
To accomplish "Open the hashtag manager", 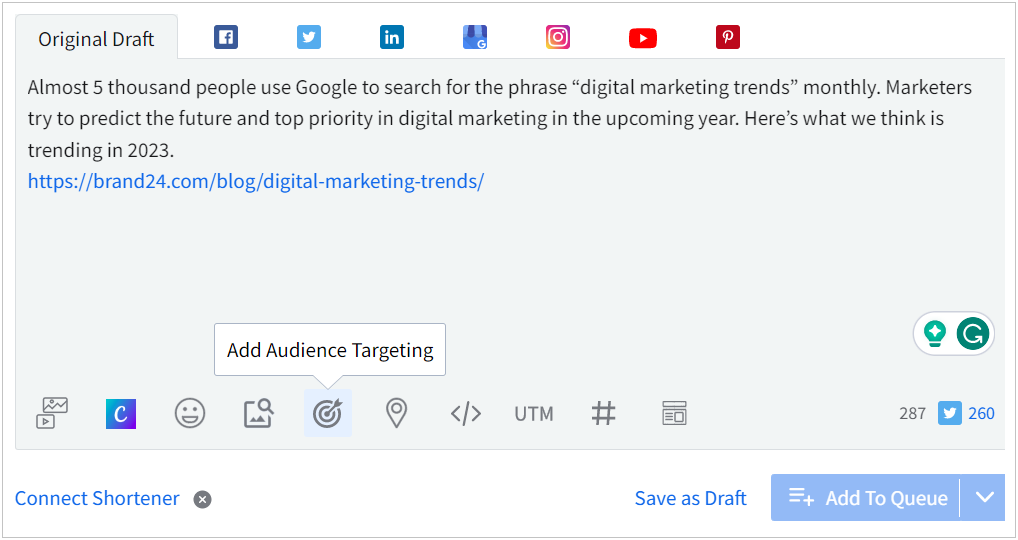I will coord(603,413).
